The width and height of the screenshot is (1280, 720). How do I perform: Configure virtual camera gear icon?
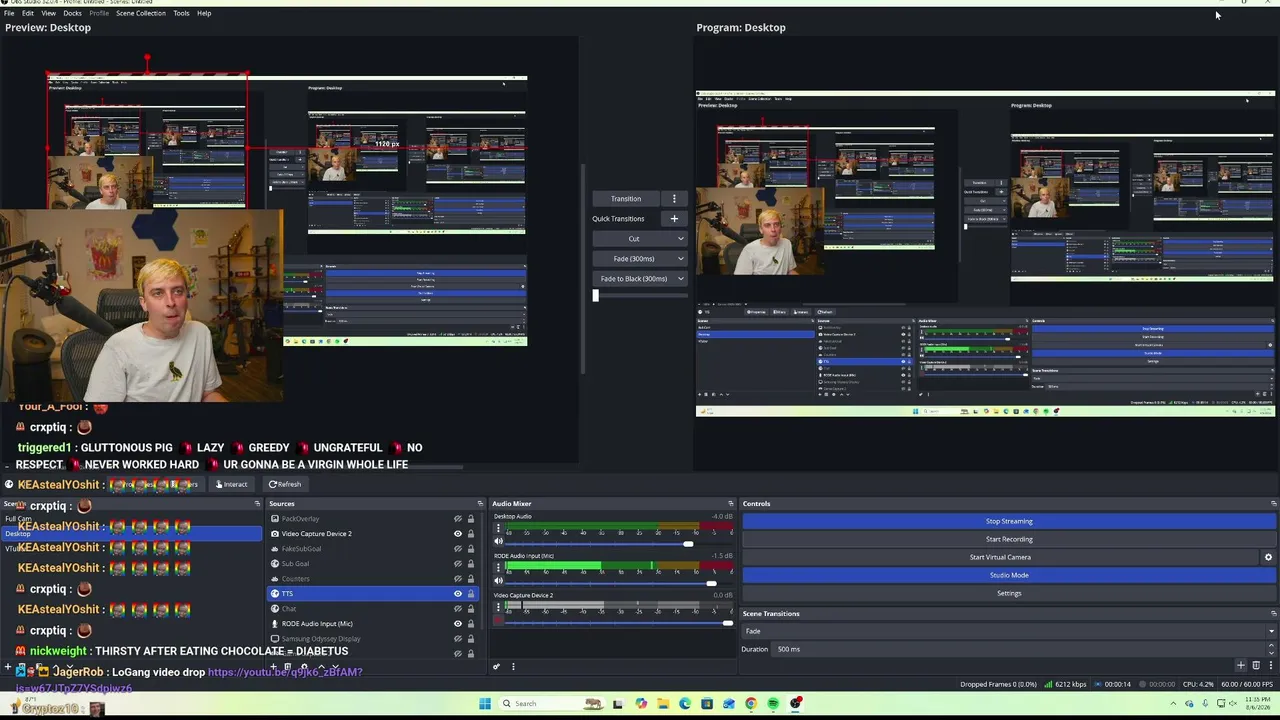(1268, 558)
